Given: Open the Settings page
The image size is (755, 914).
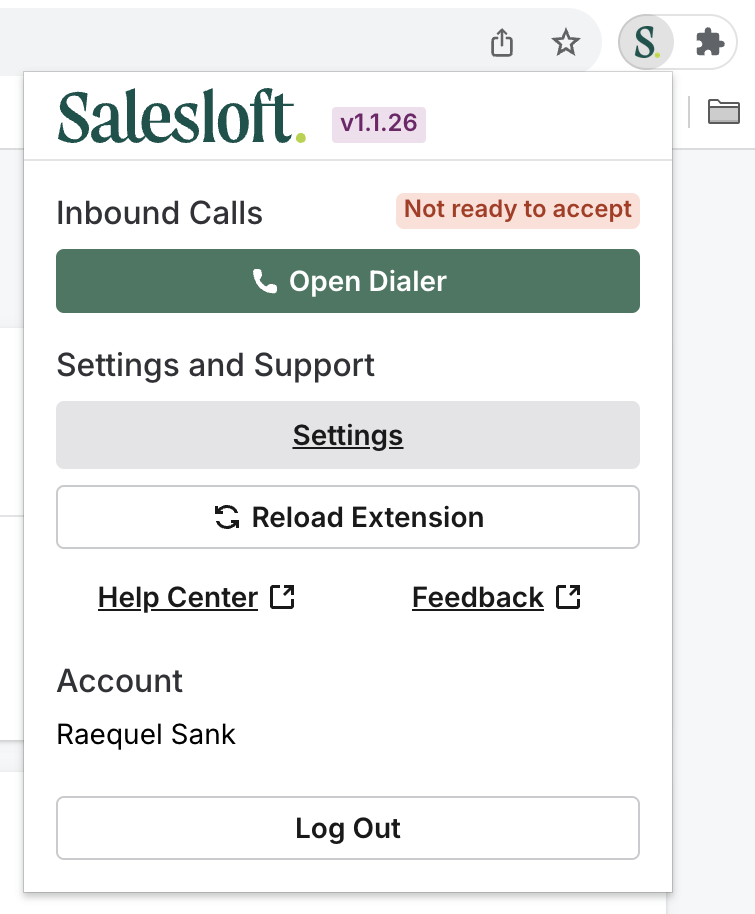Looking at the screenshot, I should [347, 435].
